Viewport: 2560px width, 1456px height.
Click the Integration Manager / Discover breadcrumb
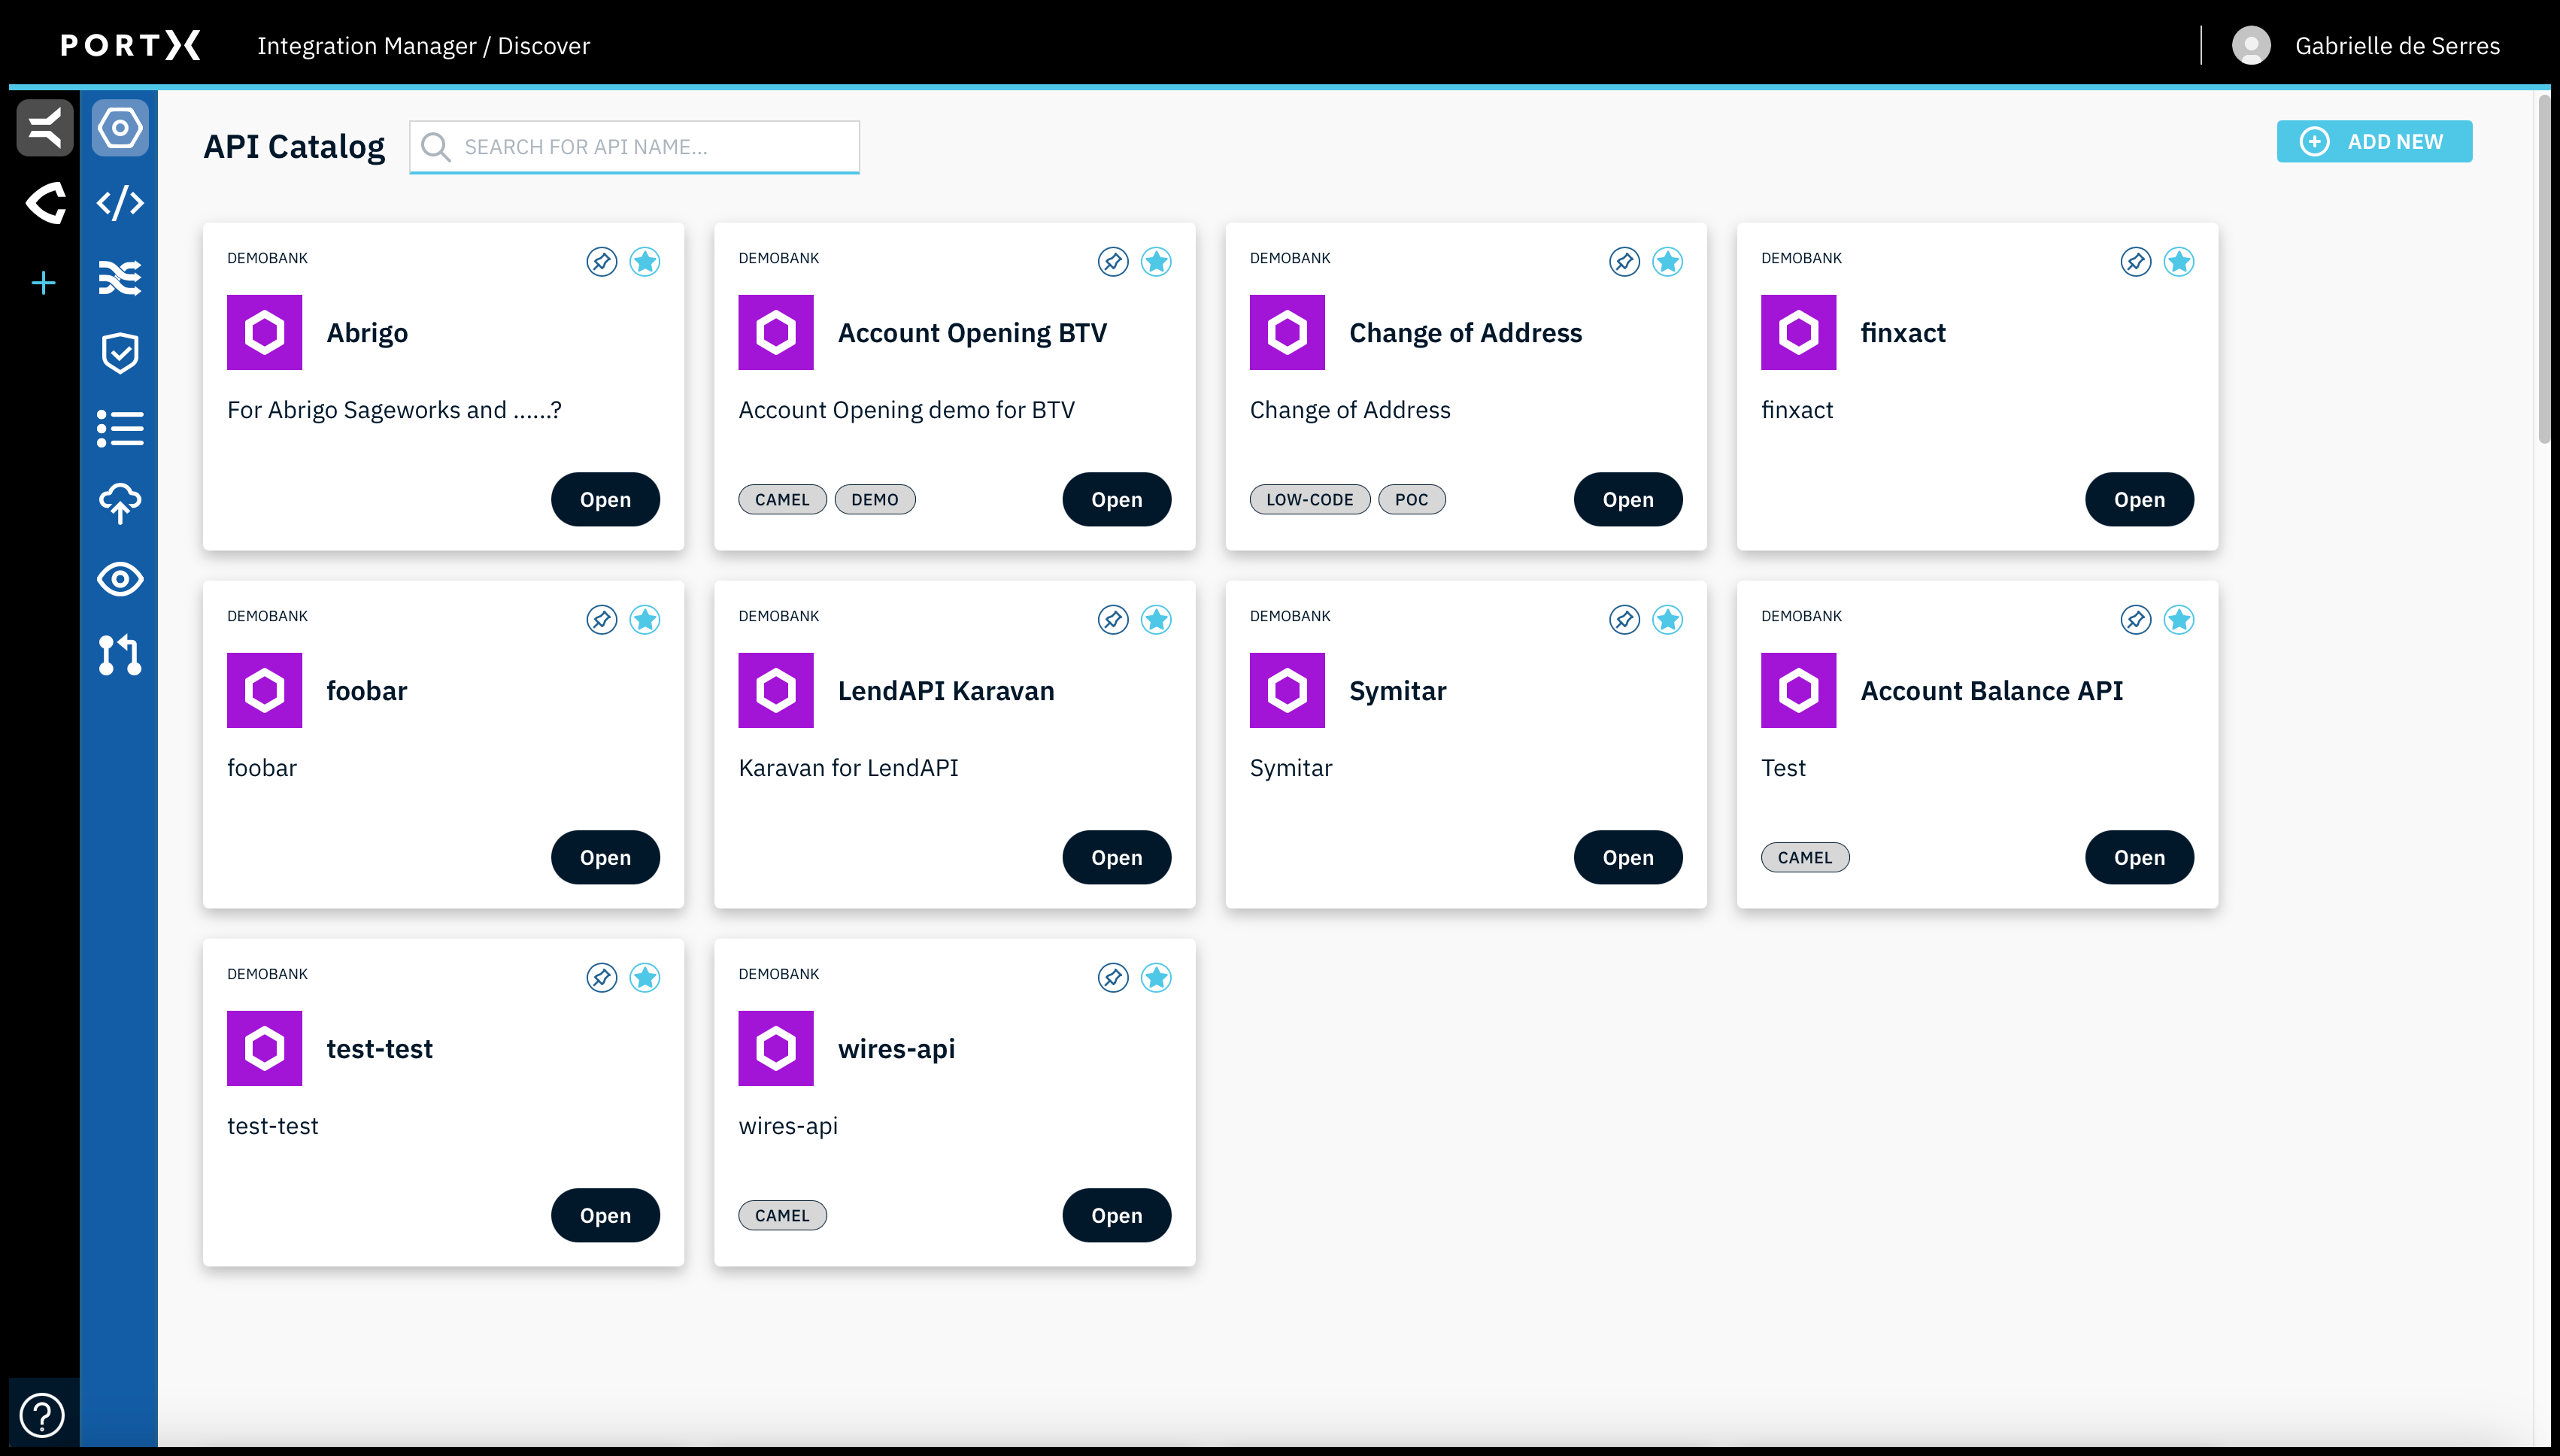(423, 46)
